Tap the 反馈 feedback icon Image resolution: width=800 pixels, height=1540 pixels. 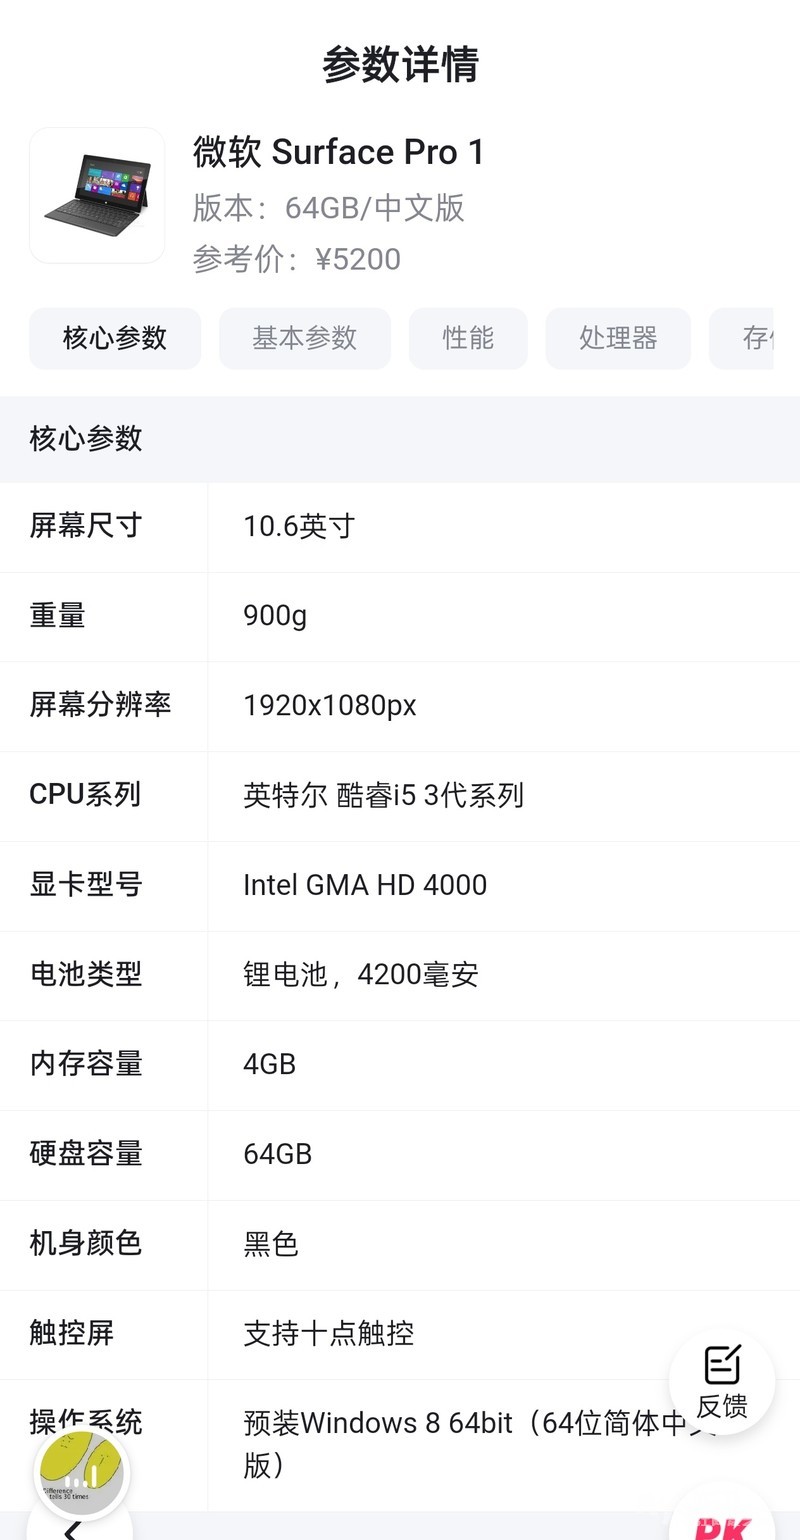pyautogui.click(x=721, y=1381)
